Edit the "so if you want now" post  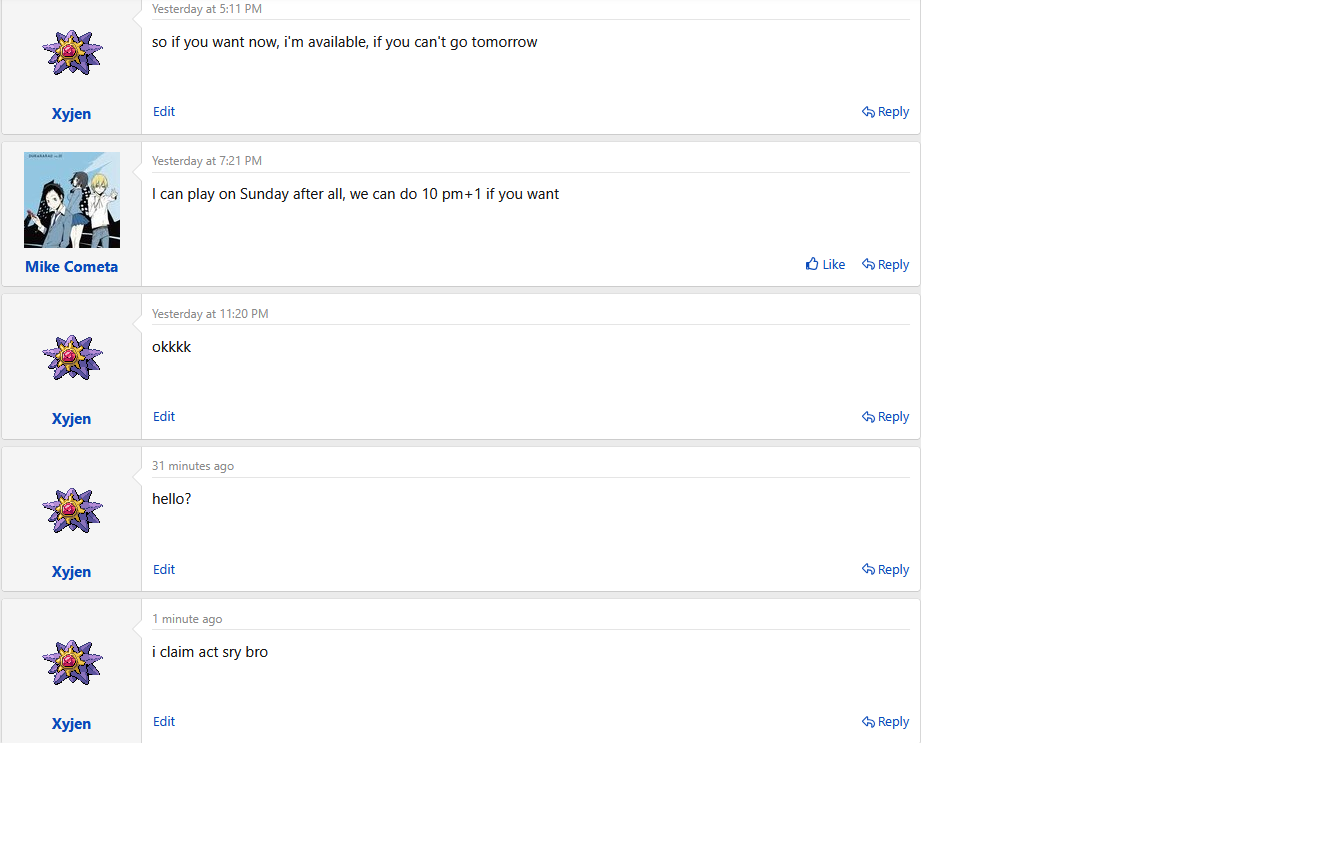coord(164,111)
